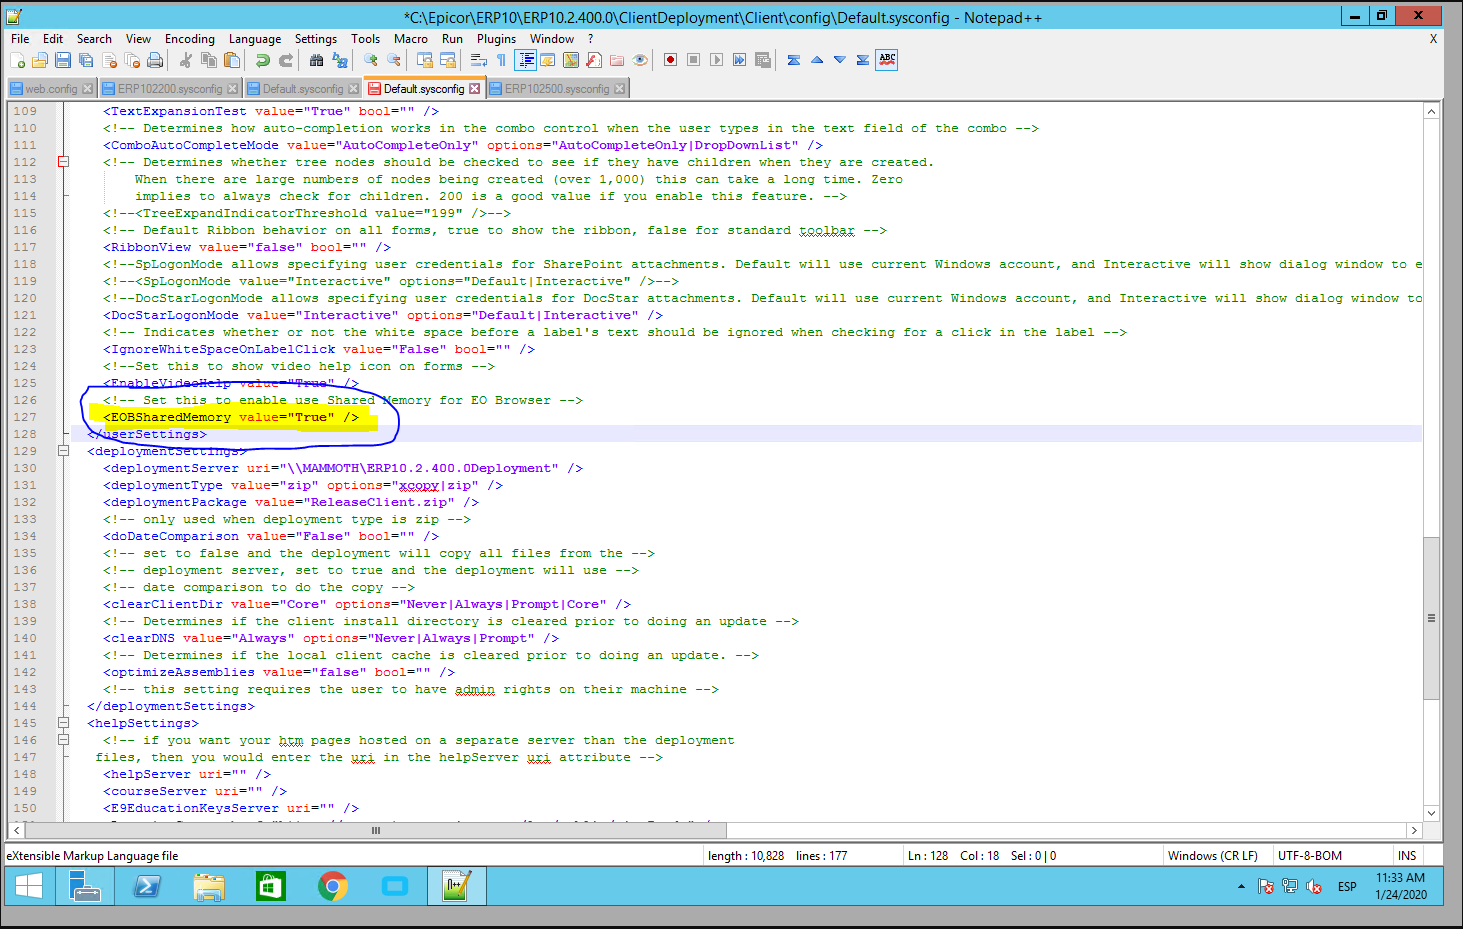This screenshot has height=929, width=1463.
Task: Toggle Show All Characters pilcrow icon
Action: pyautogui.click(x=501, y=60)
